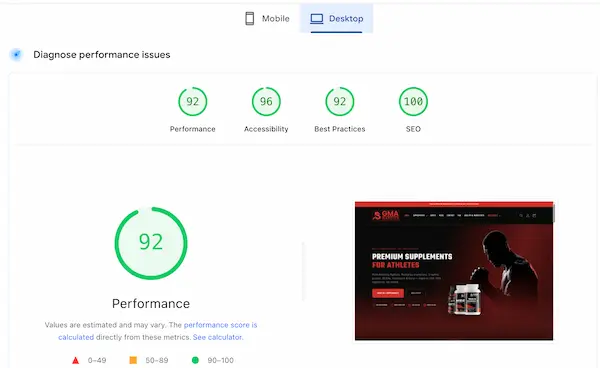Image resolution: width=600 pixels, height=368 pixels.
Task: Click the Performance label under top gauges
Action: [x=192, y=129]
